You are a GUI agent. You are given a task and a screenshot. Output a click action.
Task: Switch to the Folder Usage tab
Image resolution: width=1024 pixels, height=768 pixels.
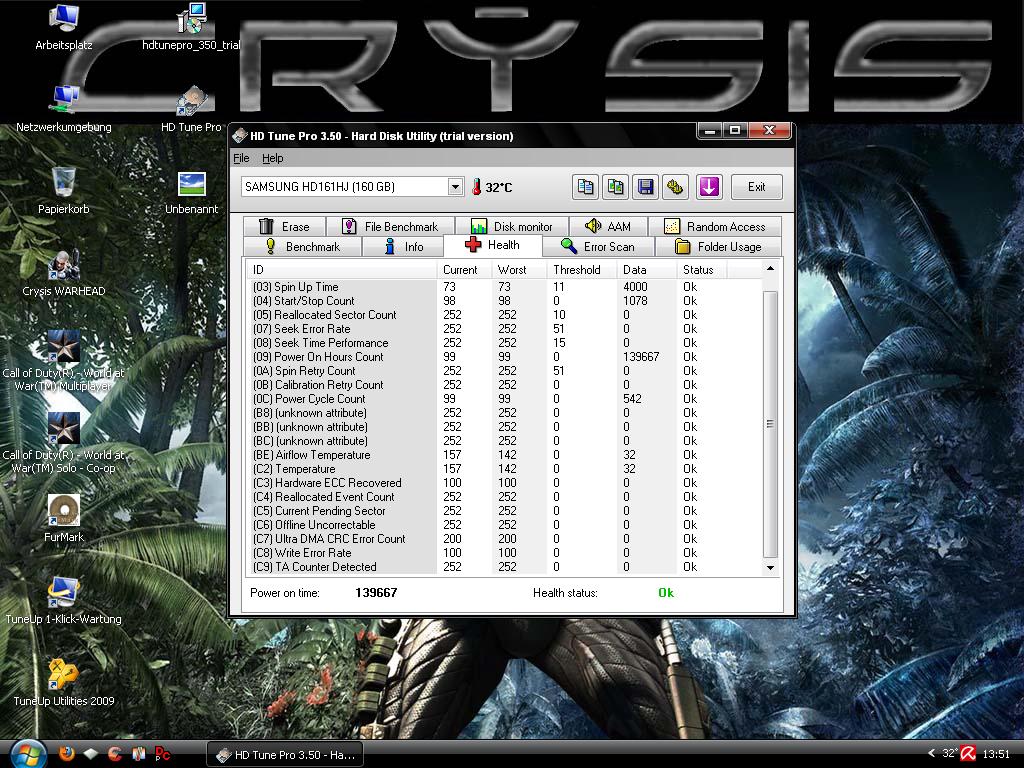point(718,247)
